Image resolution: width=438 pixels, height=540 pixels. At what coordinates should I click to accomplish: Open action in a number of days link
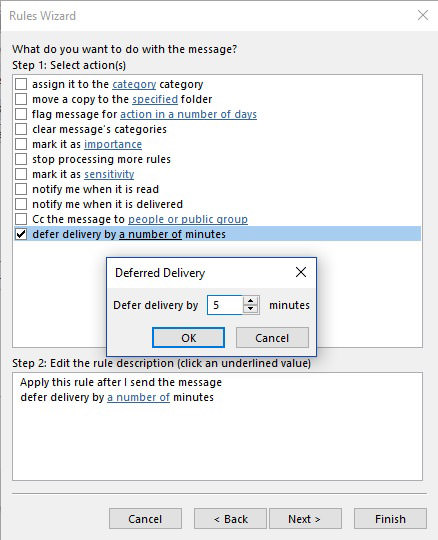188,114
